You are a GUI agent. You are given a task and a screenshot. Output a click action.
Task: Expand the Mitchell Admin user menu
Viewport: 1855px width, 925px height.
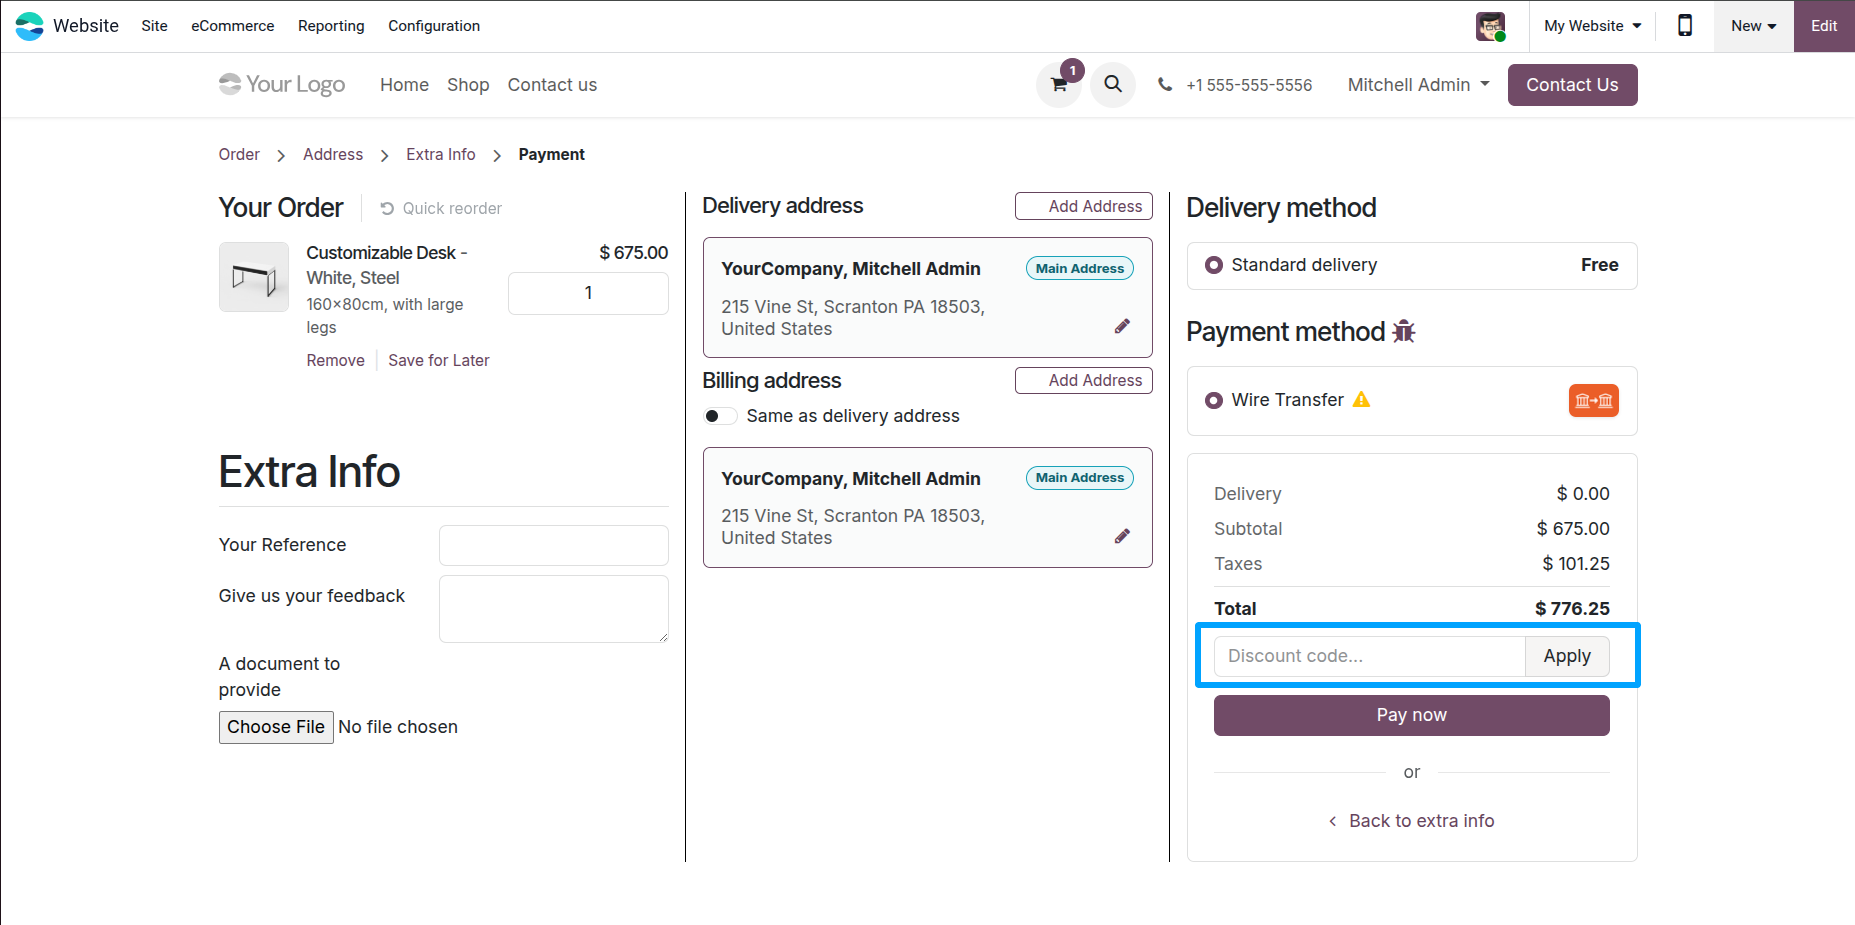[x=1418, y=85]
